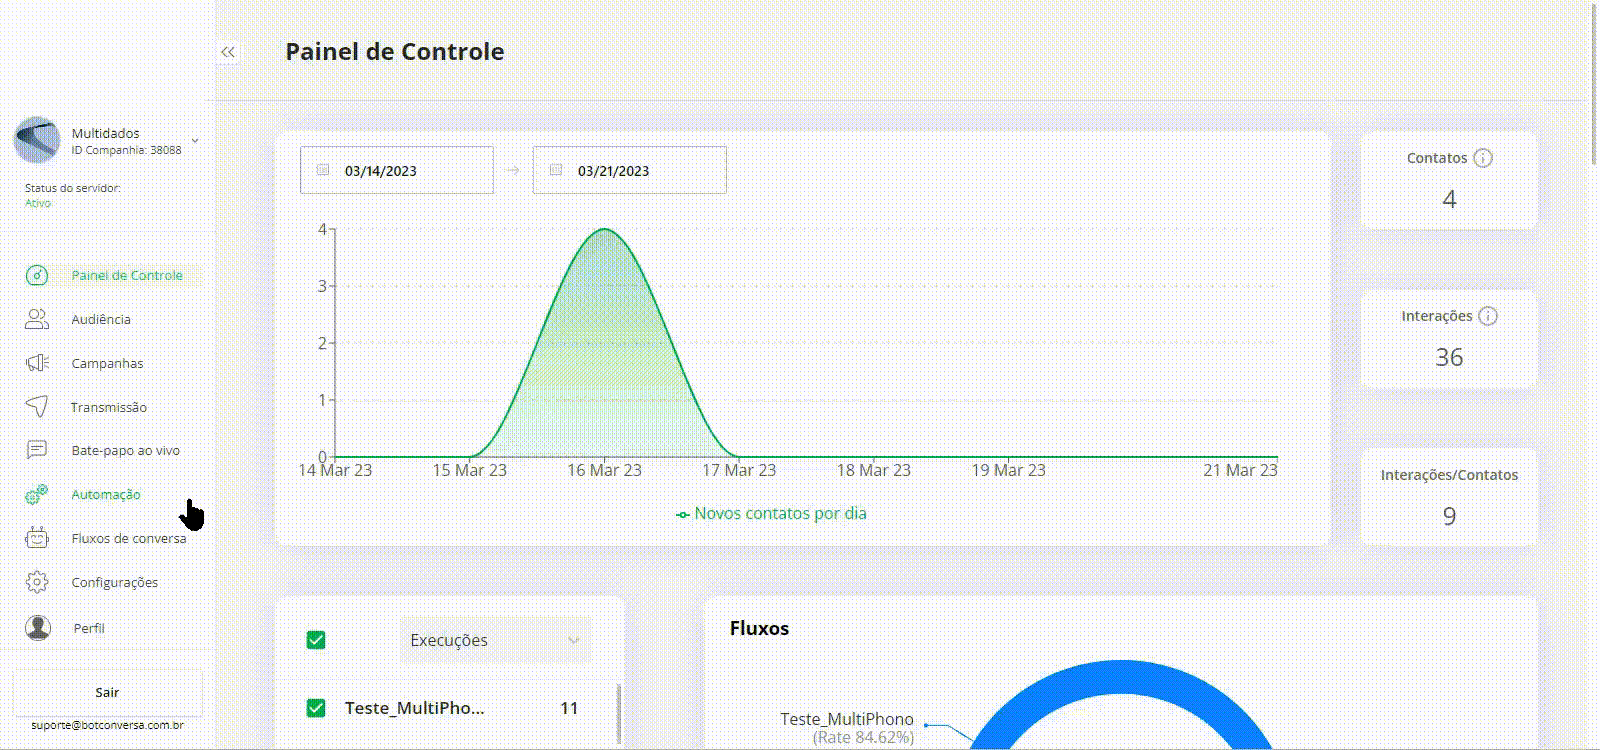Click the Painel de Controle dashboard icon
The width and height of the screenshot is (1600, 750).
tap(37, 275)
